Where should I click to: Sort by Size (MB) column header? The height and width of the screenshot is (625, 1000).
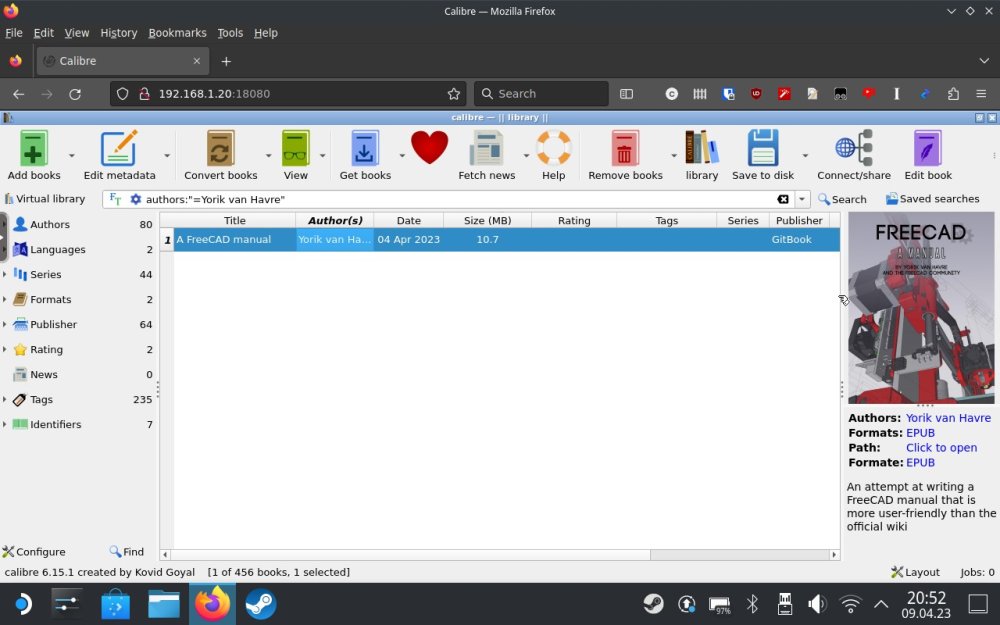pyautogui.click(x=487, y=220)
